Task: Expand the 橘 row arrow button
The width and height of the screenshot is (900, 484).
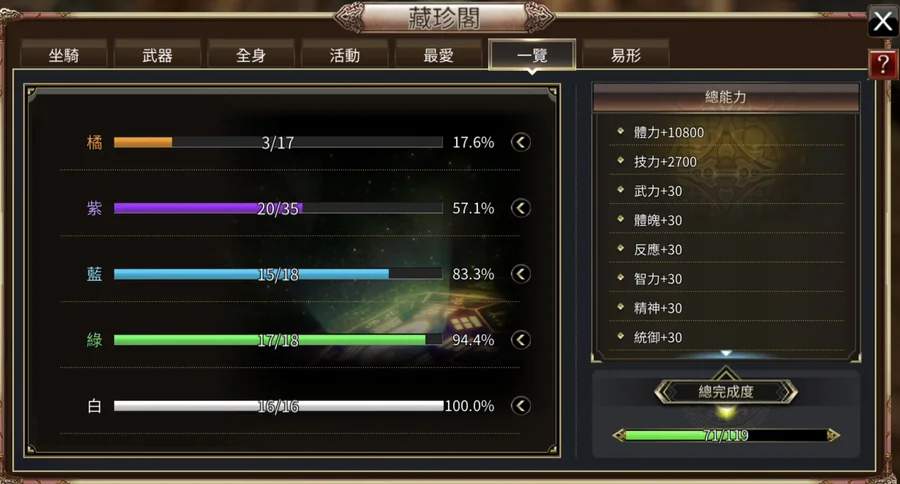Action: 521,142
